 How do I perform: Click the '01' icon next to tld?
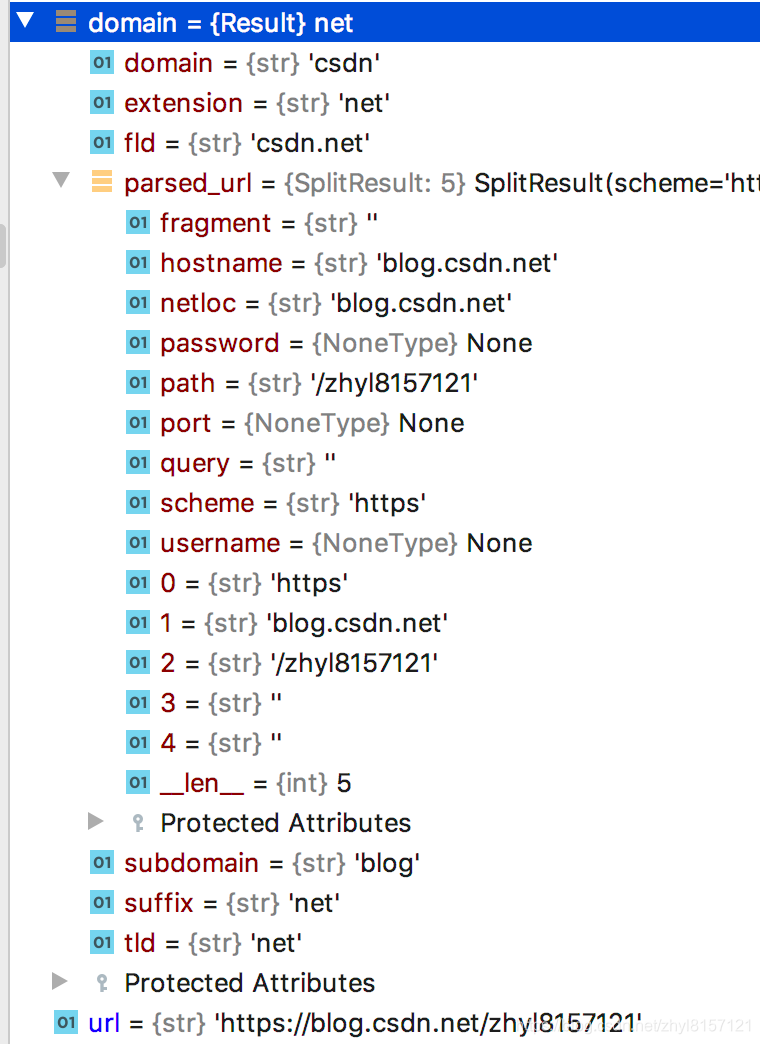coord(101,942)
